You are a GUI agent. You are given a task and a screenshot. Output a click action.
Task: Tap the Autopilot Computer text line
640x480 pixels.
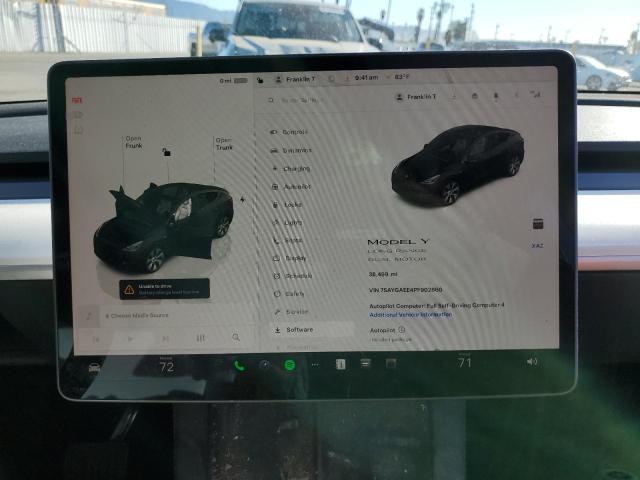tap(437, 305)
